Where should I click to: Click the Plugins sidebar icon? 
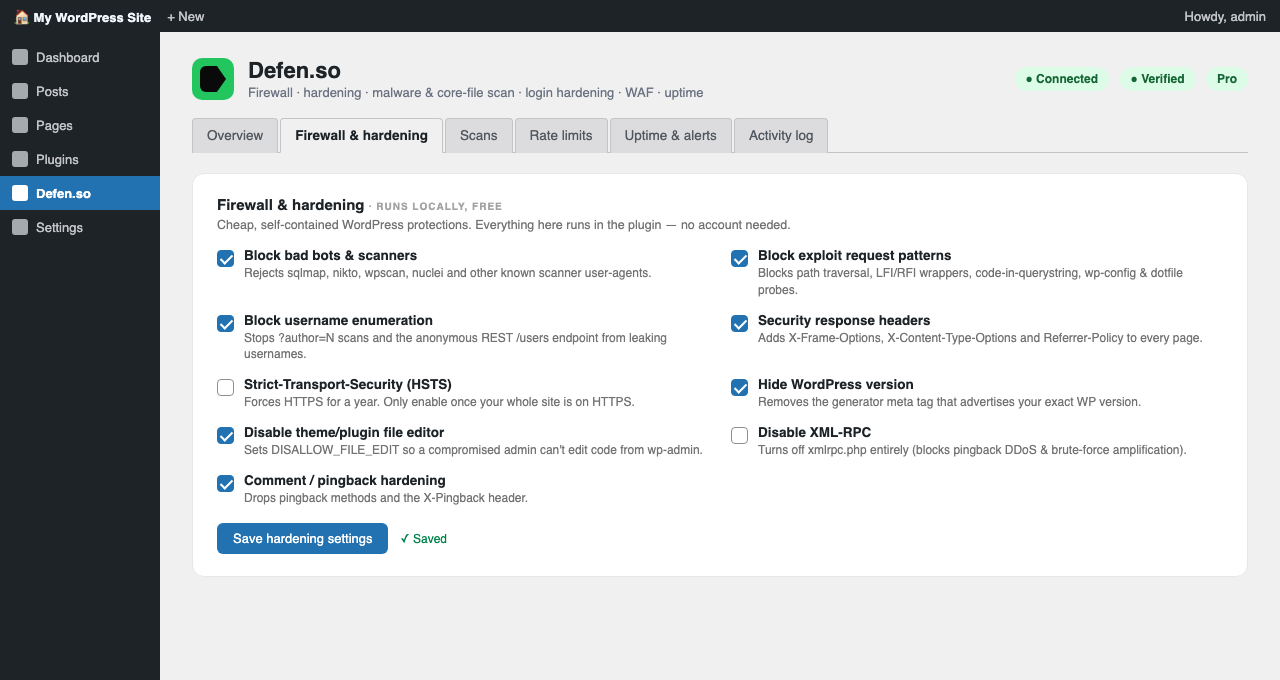point(20,159)
